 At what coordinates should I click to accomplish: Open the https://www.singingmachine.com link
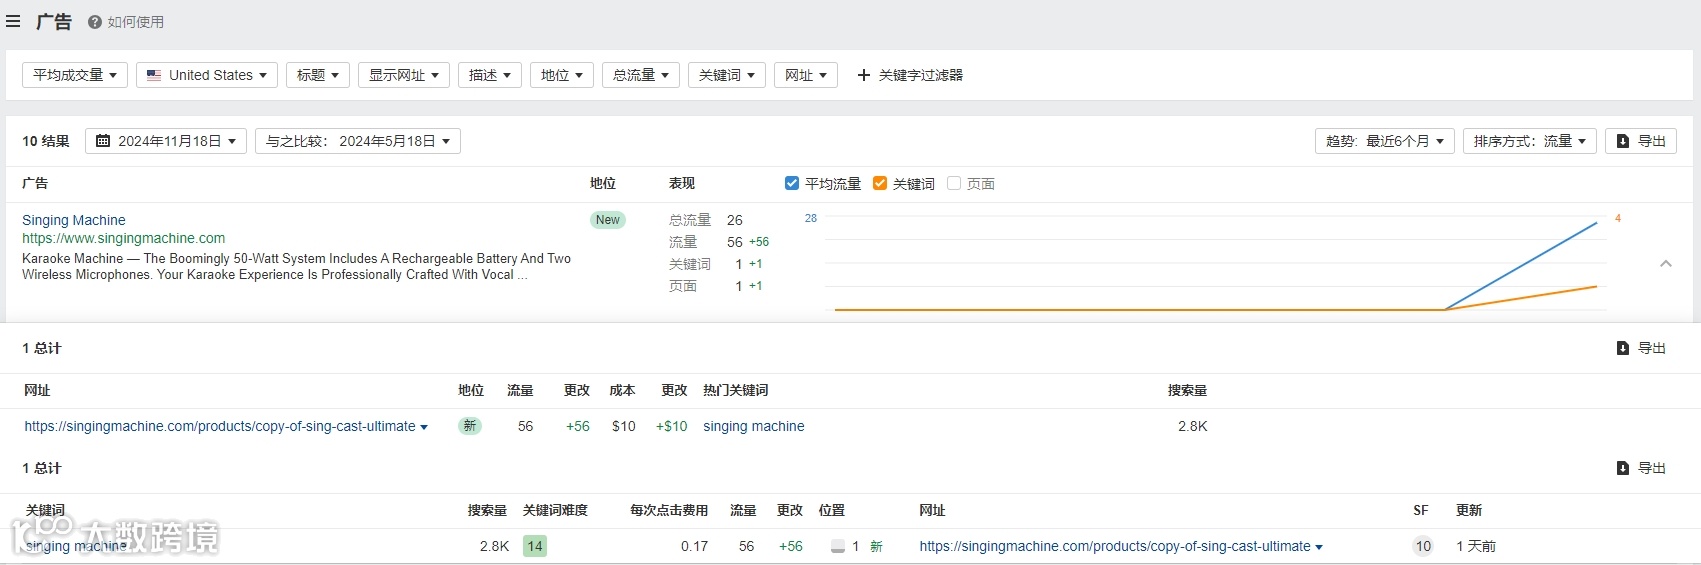pos(124,238)
